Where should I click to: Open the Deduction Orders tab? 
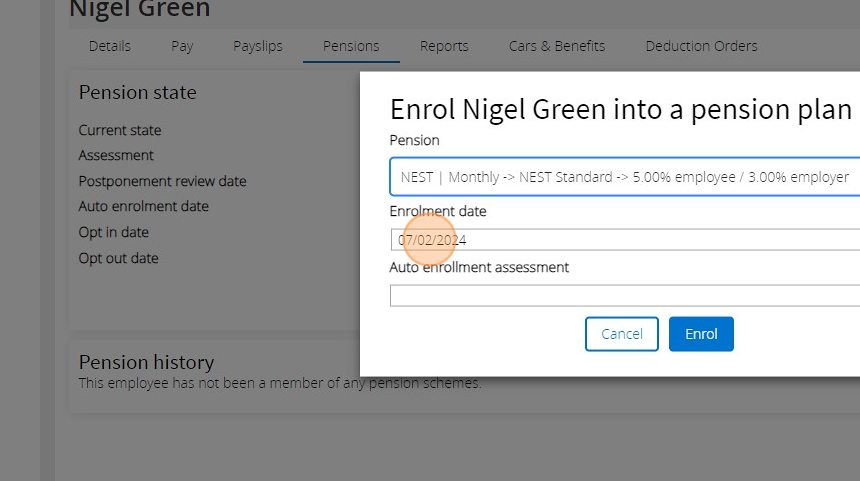(x=701, y=46)
